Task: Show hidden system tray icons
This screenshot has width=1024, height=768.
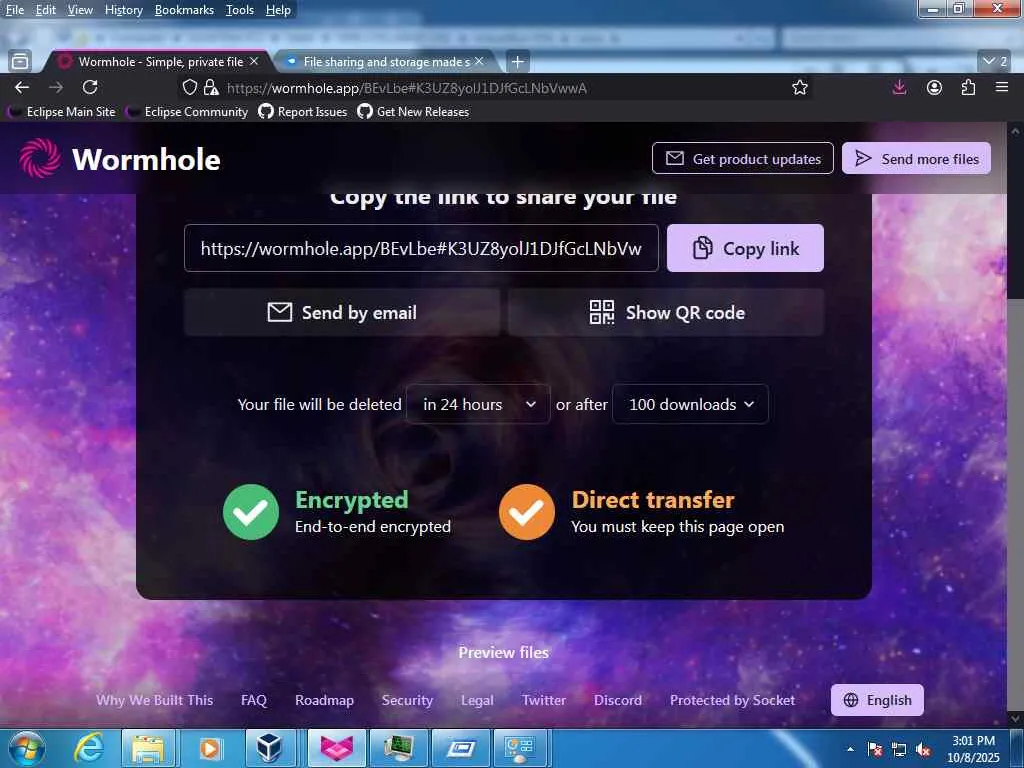Action: pos(850,748)
